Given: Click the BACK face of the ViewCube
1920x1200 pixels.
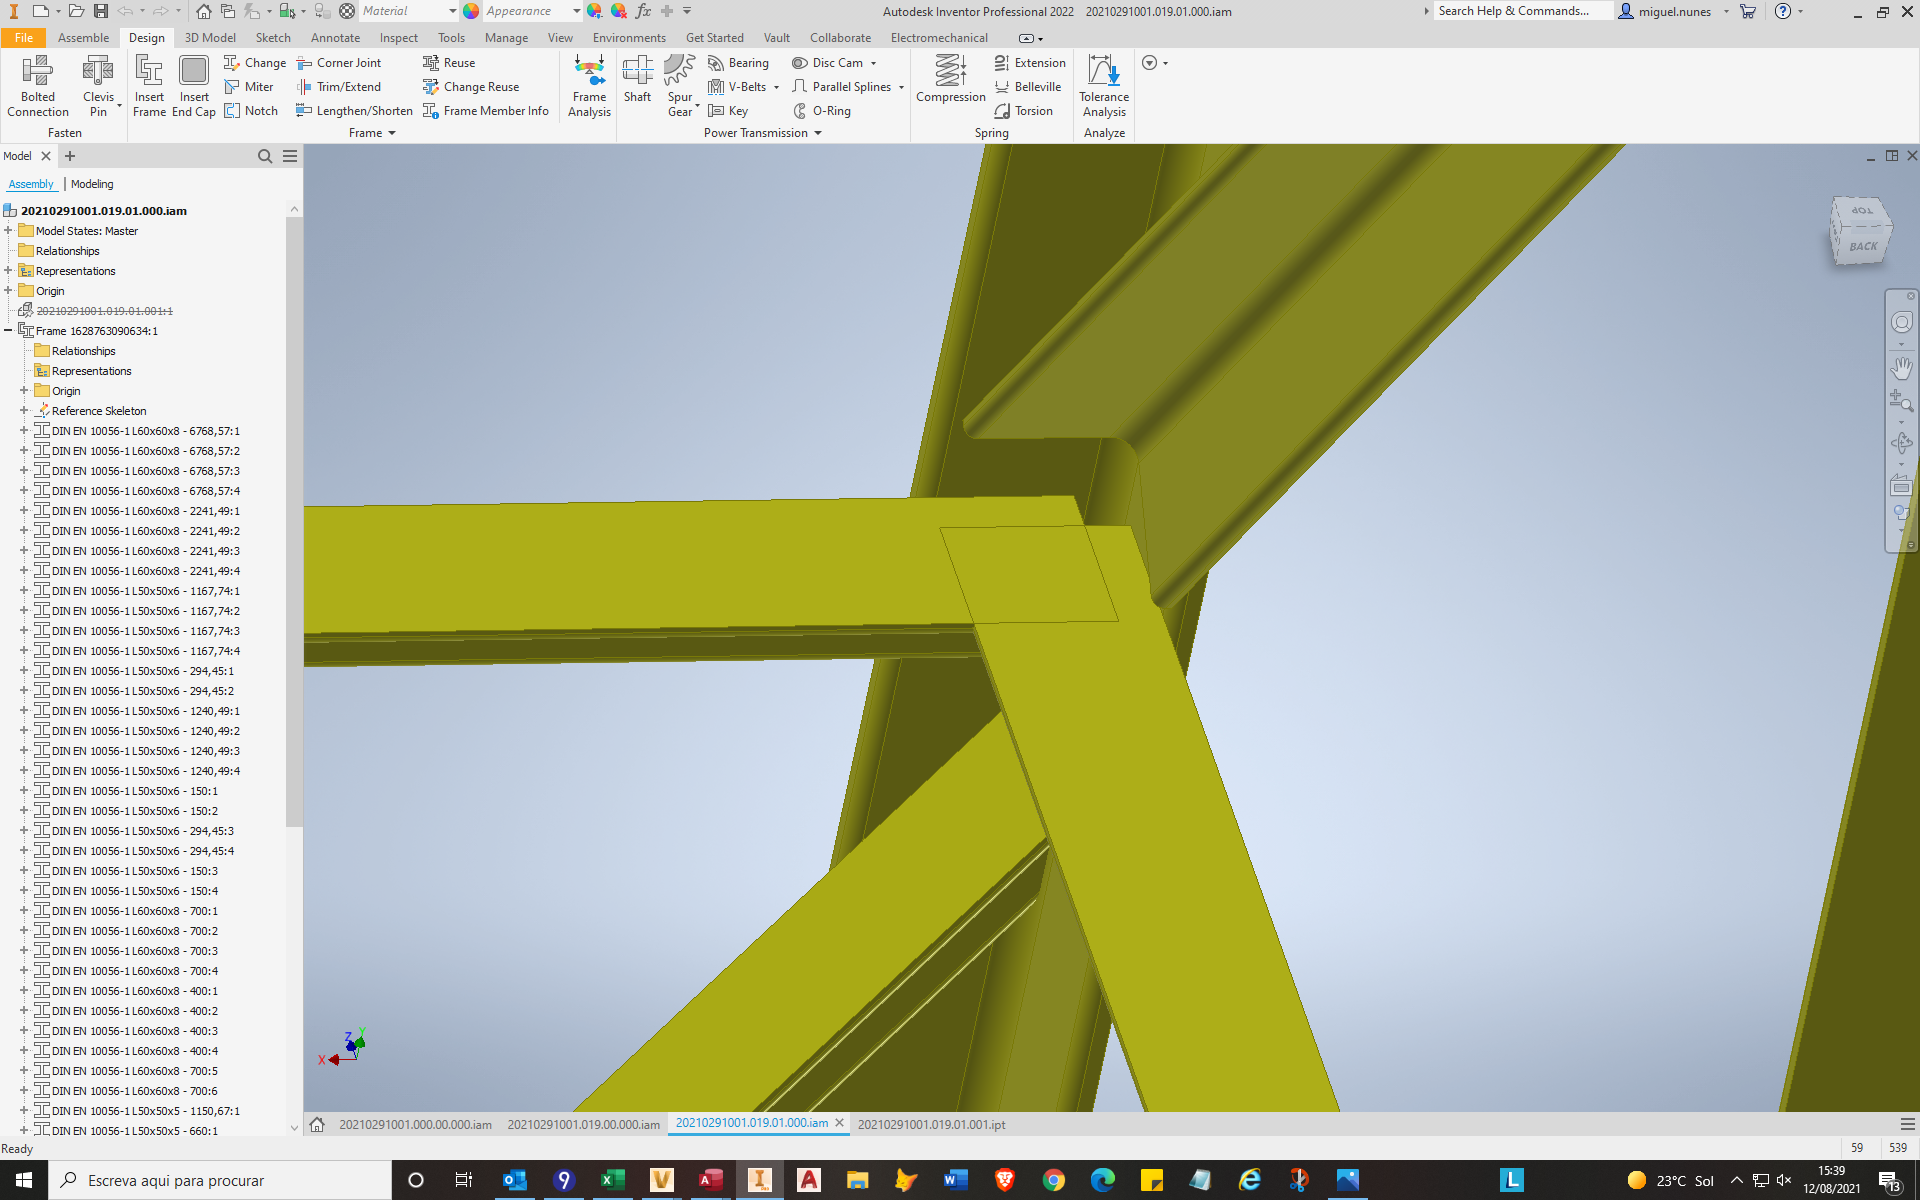Looking at the screenshot, I should (1862, 245).
